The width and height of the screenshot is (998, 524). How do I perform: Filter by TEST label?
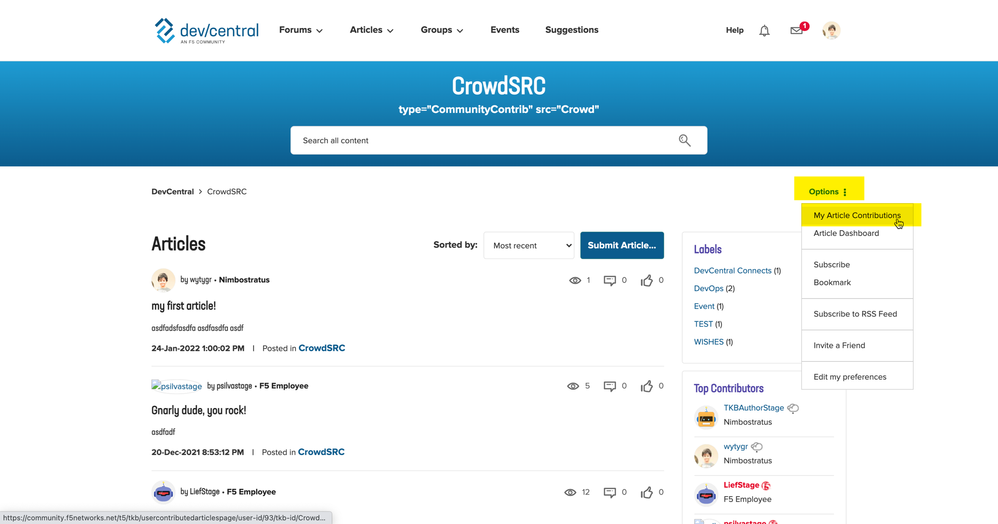tap(703, 324)
